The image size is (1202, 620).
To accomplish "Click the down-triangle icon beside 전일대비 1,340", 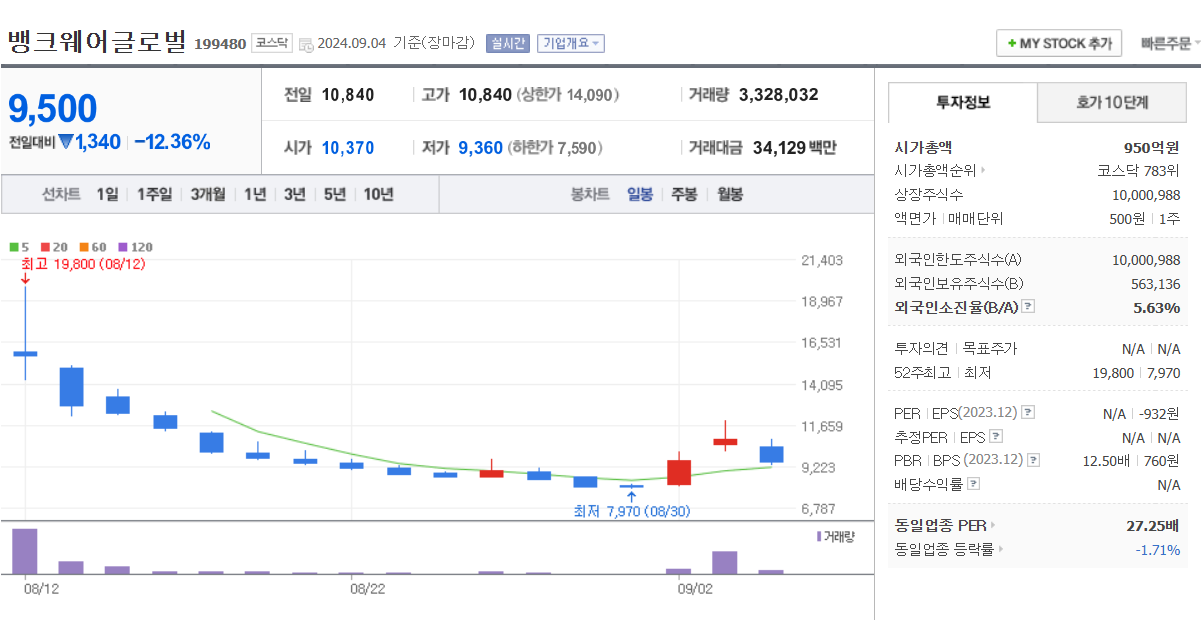I will point(66,142).
